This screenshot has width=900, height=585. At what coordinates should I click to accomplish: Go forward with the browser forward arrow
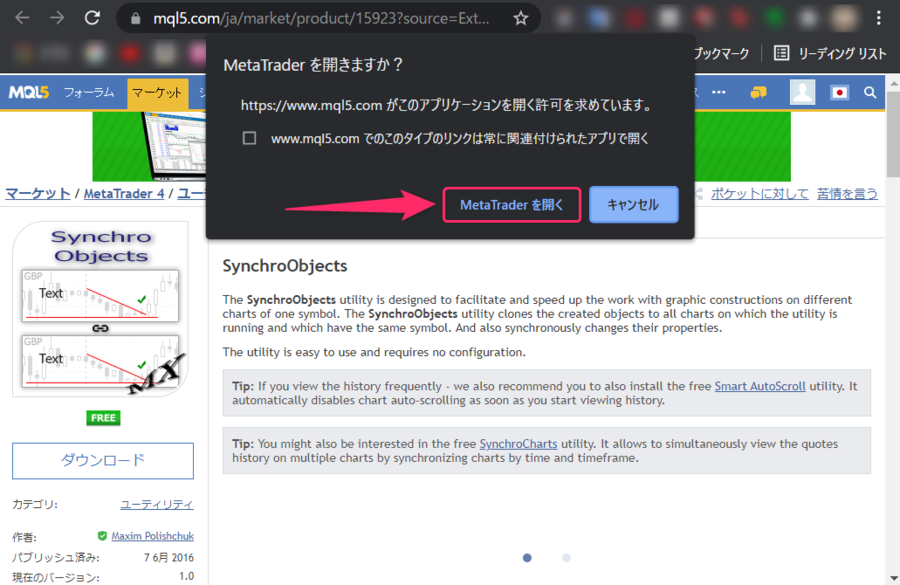pyautogui.click(x=57, y=18)
